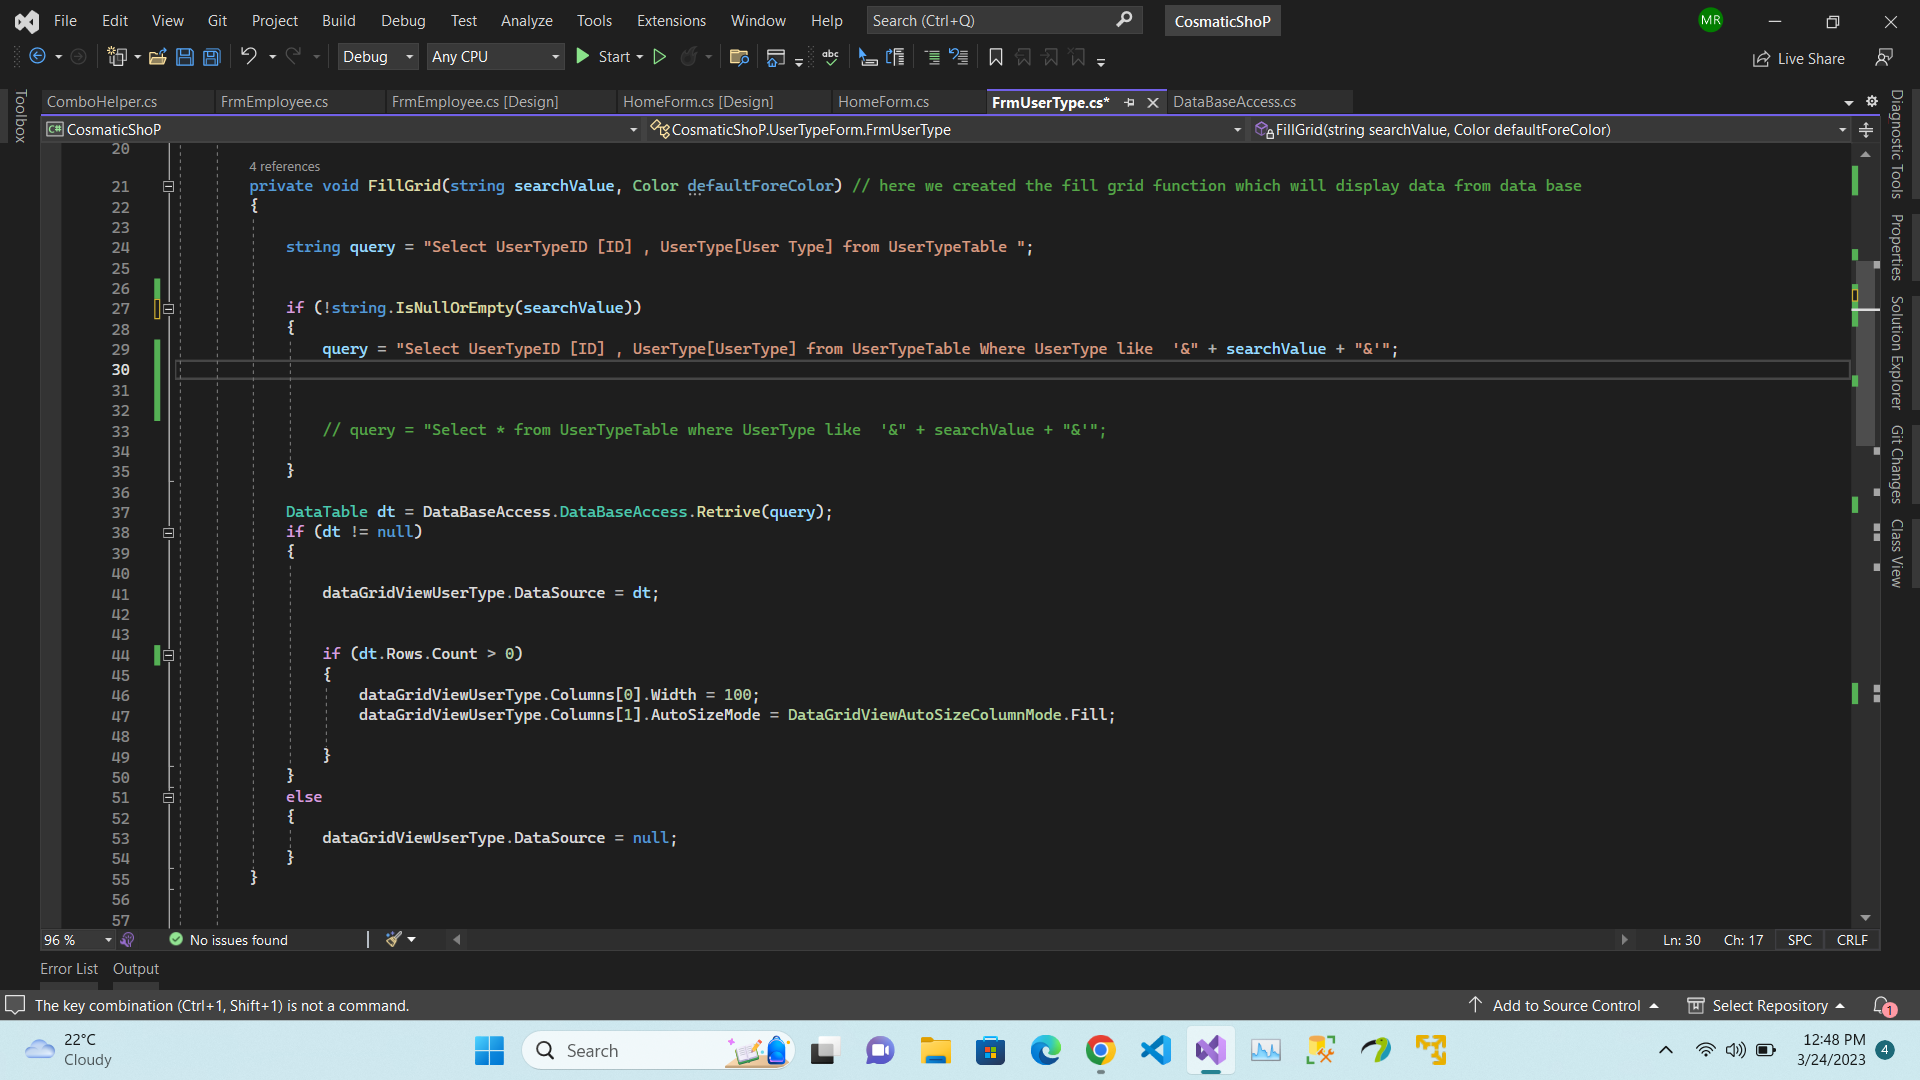Click the vertical scrollbar down arrow in editor
This screenshot has width=1920, height=1080.
[1866, 917]
